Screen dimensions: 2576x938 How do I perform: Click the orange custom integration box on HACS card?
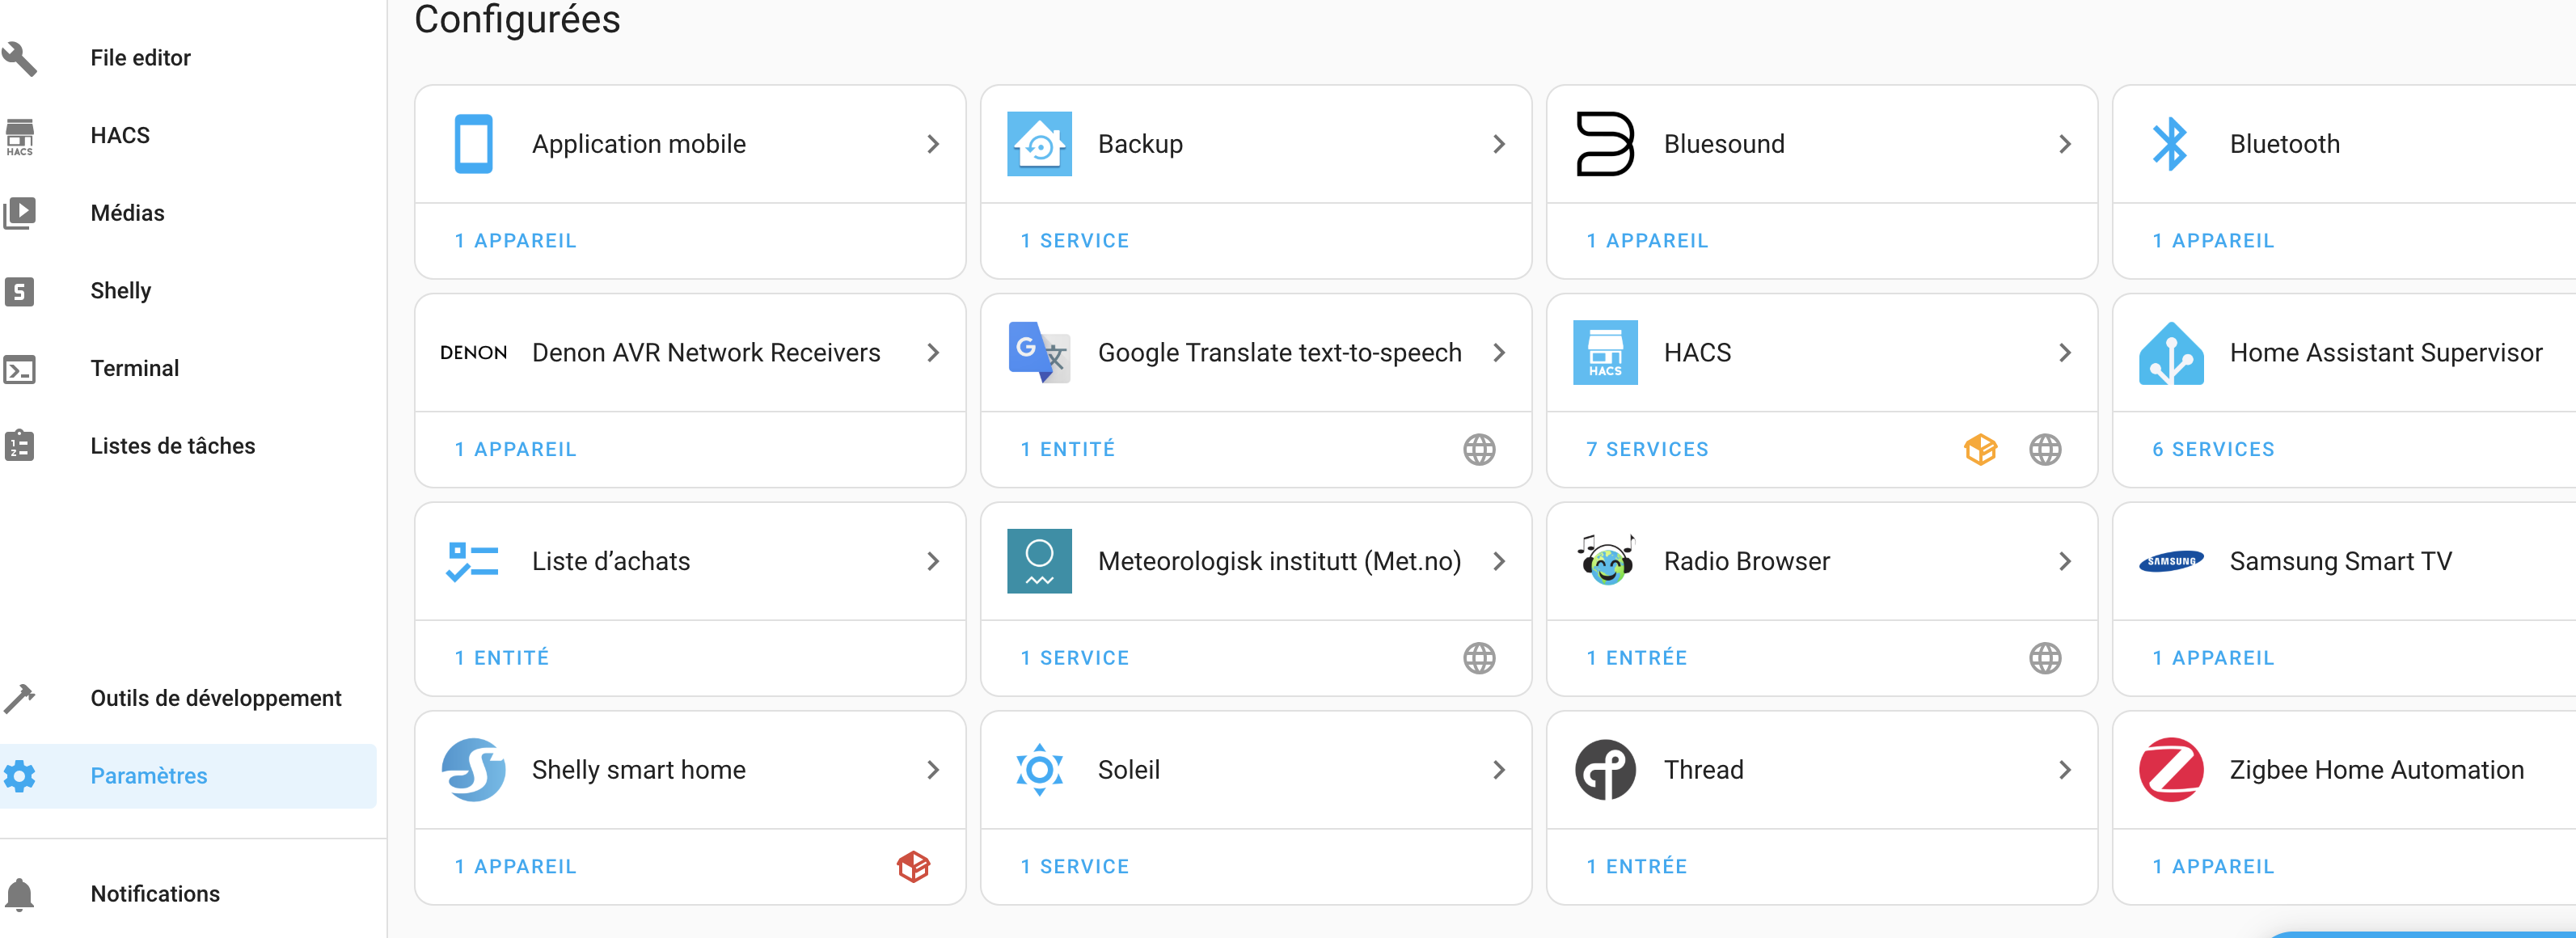[x=1980, y=450]
